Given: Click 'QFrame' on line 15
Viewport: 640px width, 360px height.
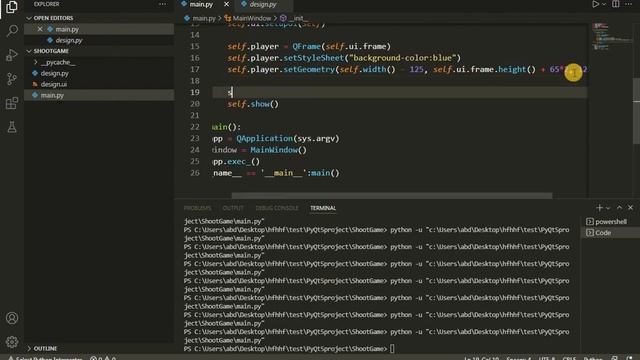Looking at the screenshot, I should coord(307,47).
